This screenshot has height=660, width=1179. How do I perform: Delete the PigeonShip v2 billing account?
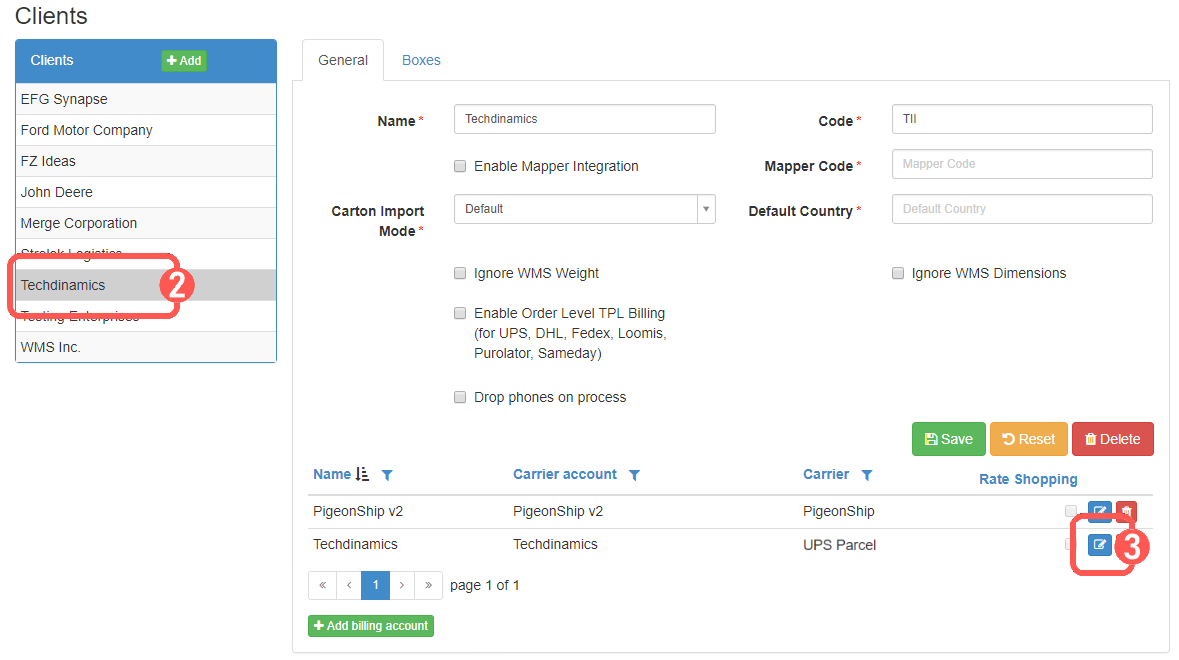[x=1126, y=511]
